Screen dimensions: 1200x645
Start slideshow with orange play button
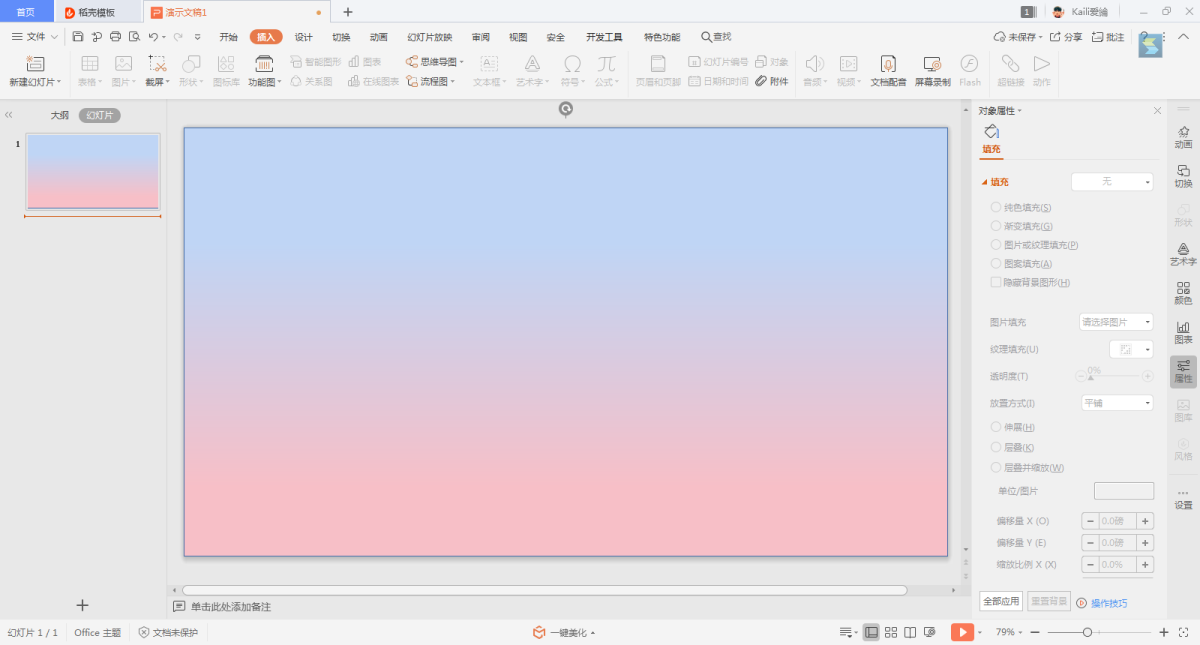point(961,632)
